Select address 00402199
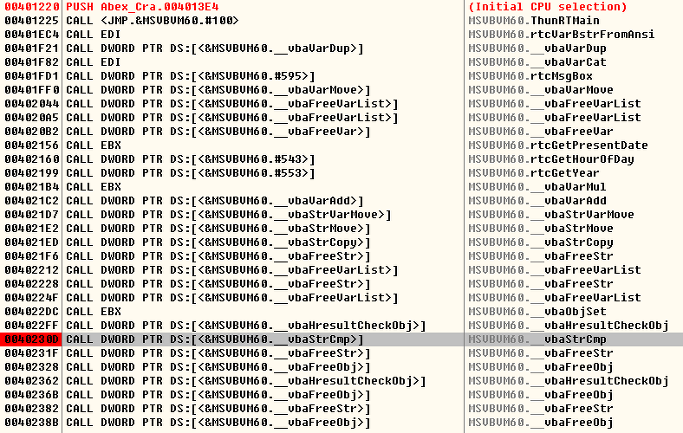Image resolution: width=683 pixels, height=433 pixels. pyautogui.click(x=32, y=173)
